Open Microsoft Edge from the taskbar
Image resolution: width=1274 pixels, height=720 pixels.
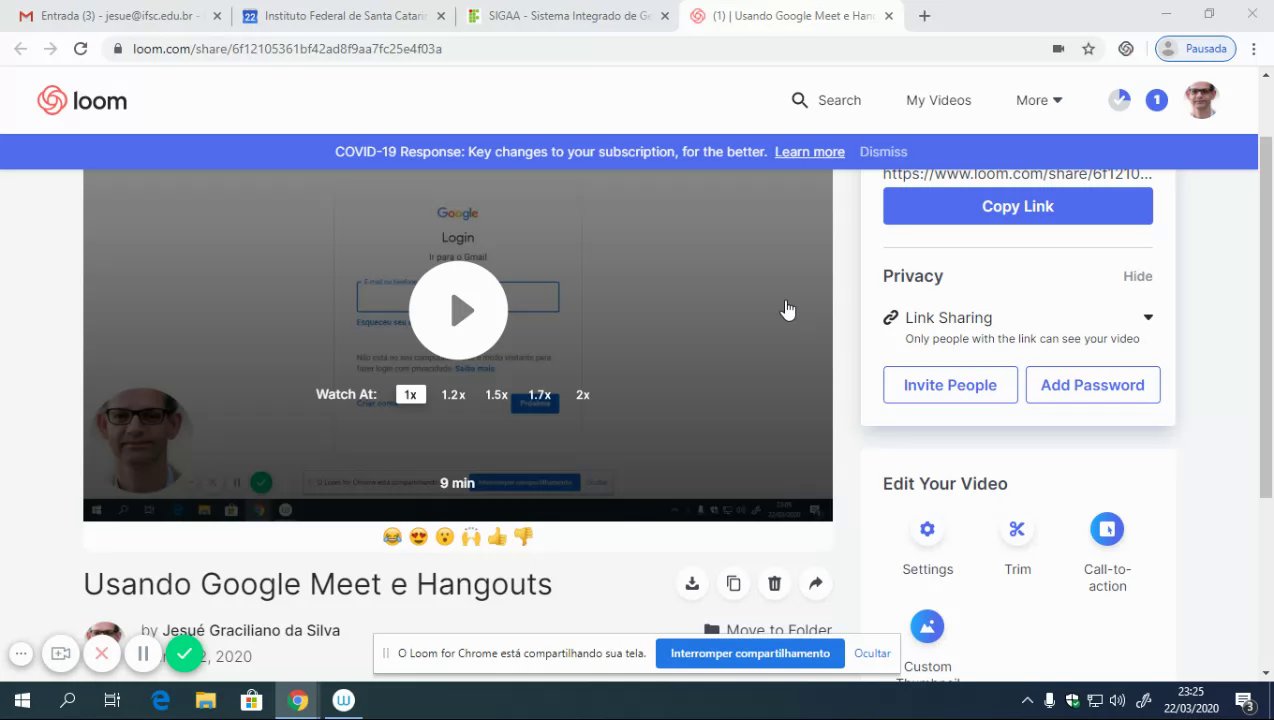tap(160, 701)
